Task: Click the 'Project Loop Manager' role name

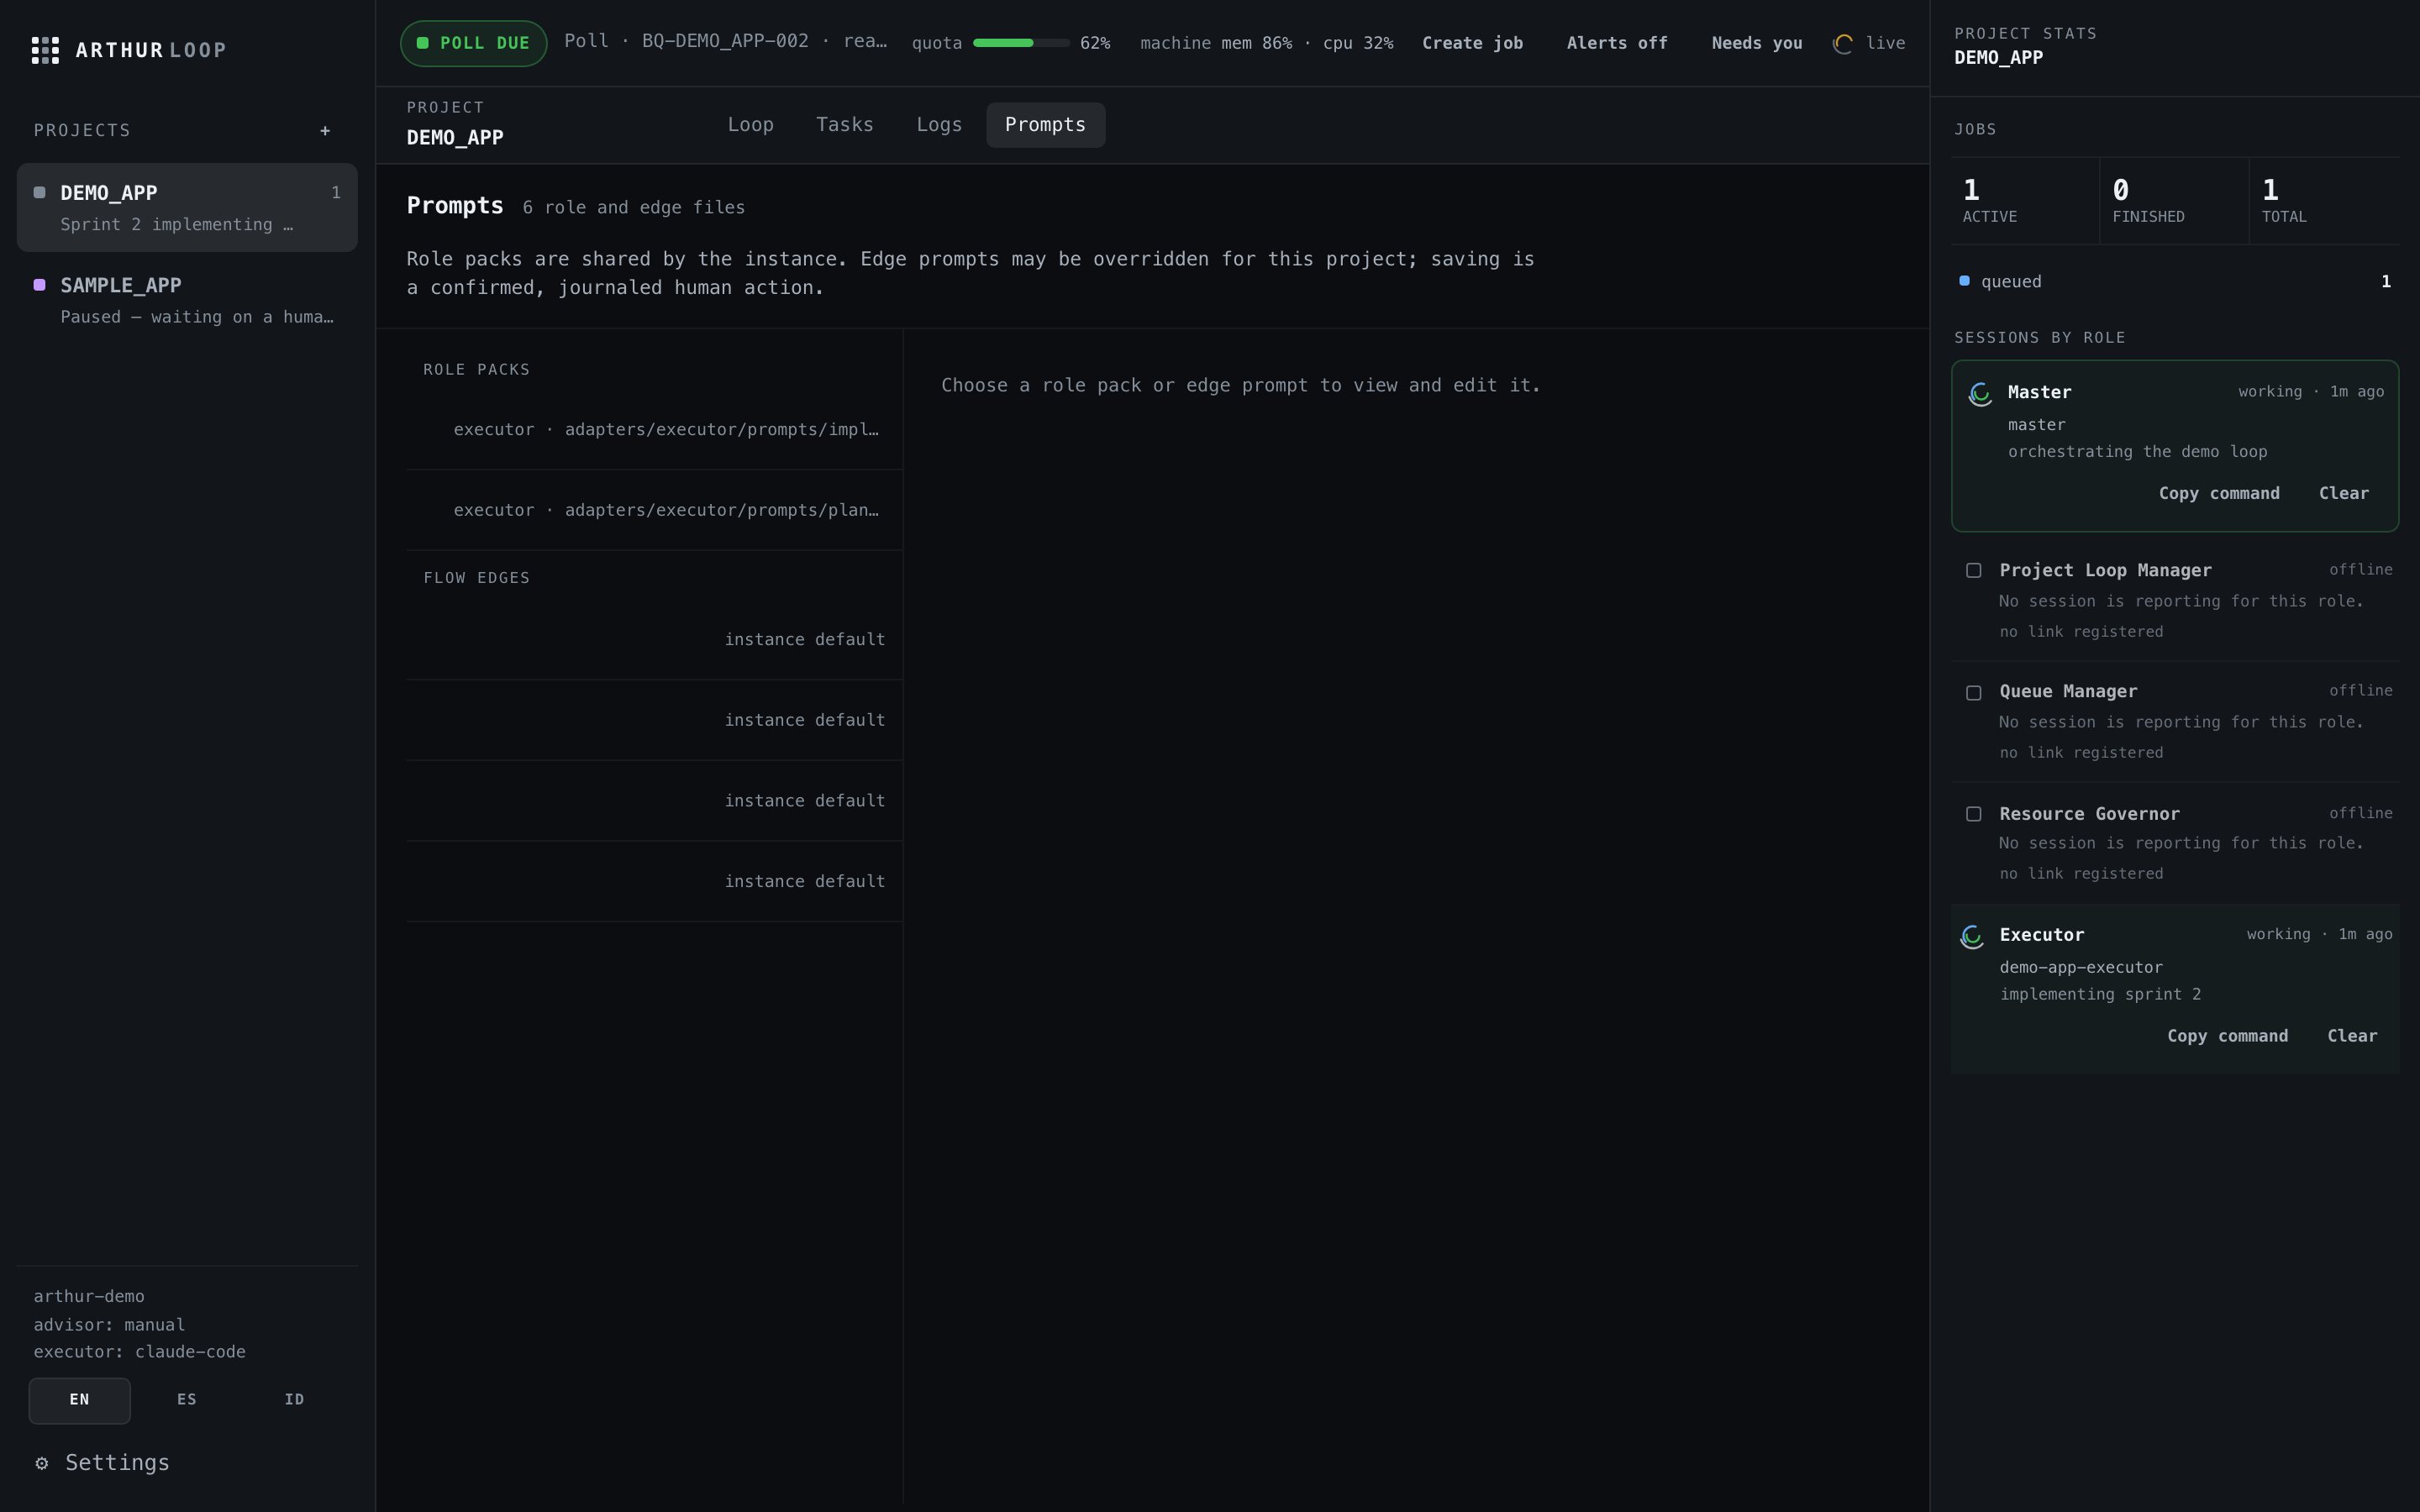Action: [2105, 570]
